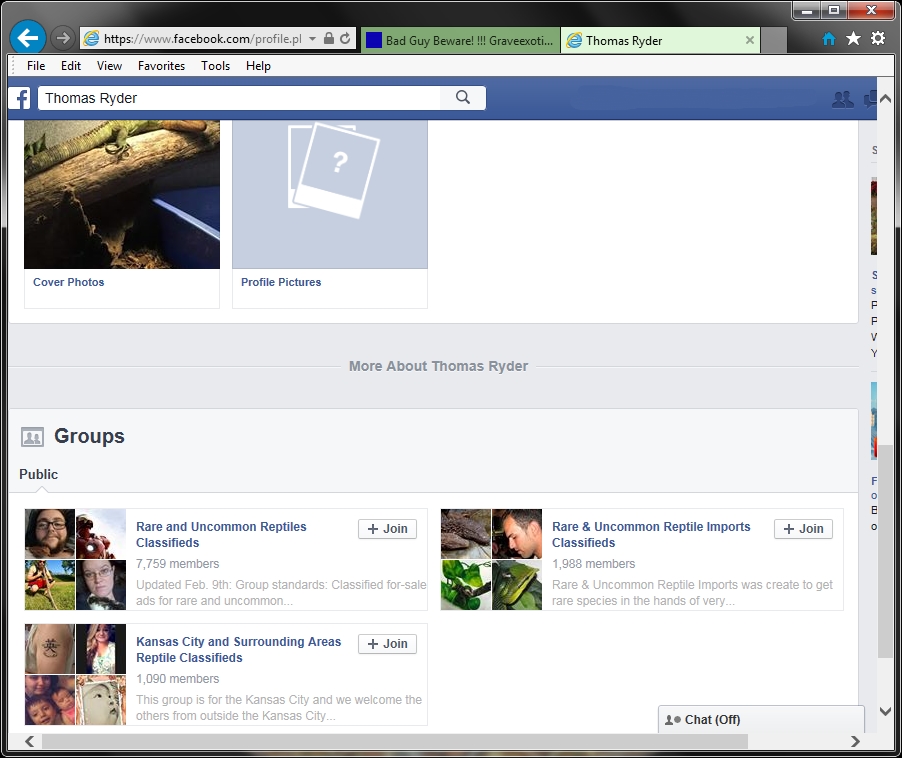Click the Cover Photos link
The image size is (902, 758).
click(x=68, y=282)
